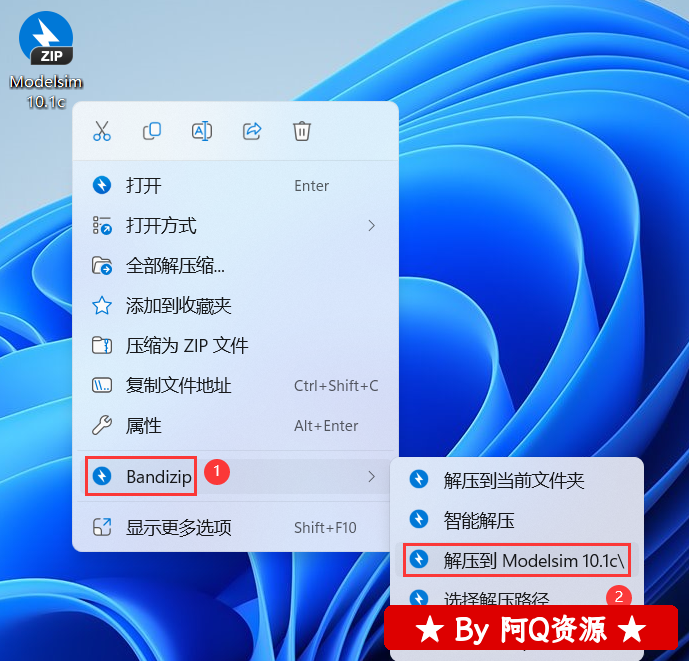Viewport: 689px width, 661px height.
Task: Click the folder icon beside 全部解压缩
Action: pyautogui.click(x=102, y=265)
